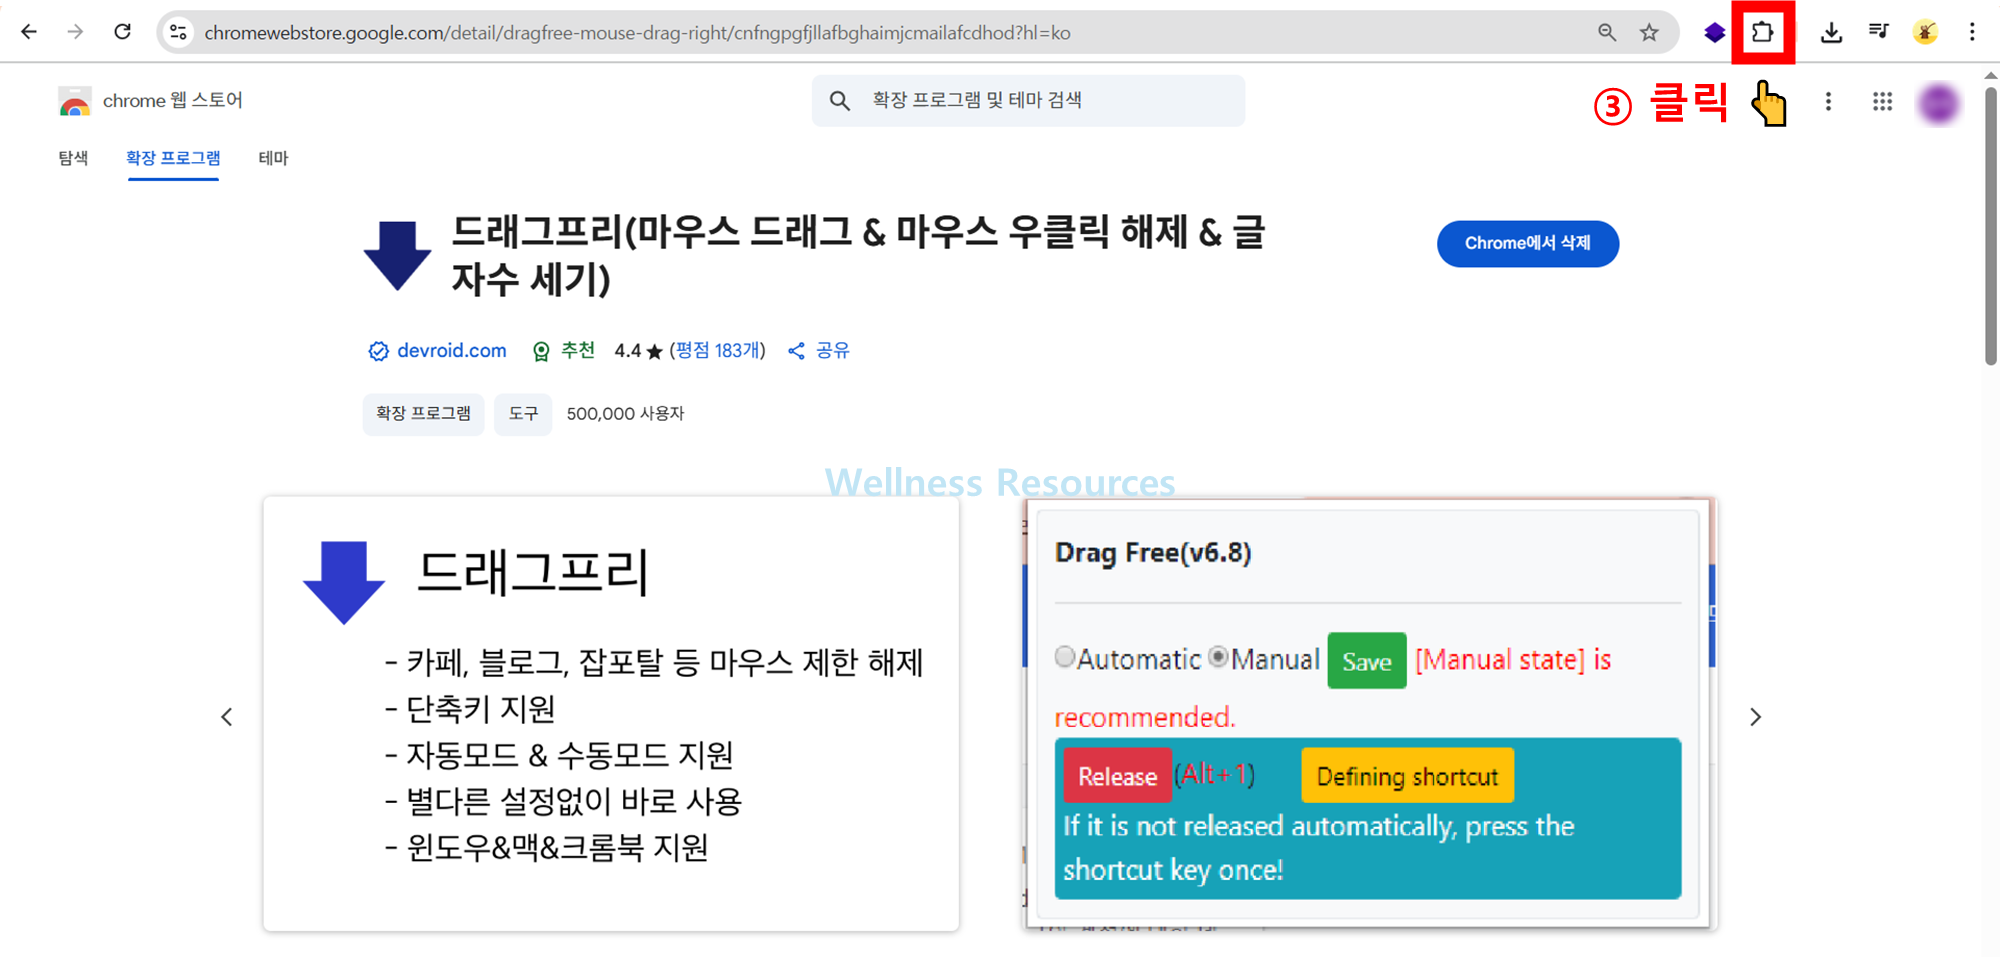Switch to the 탐색 tab
The image size is (2000, 957).
click(73, 158)
